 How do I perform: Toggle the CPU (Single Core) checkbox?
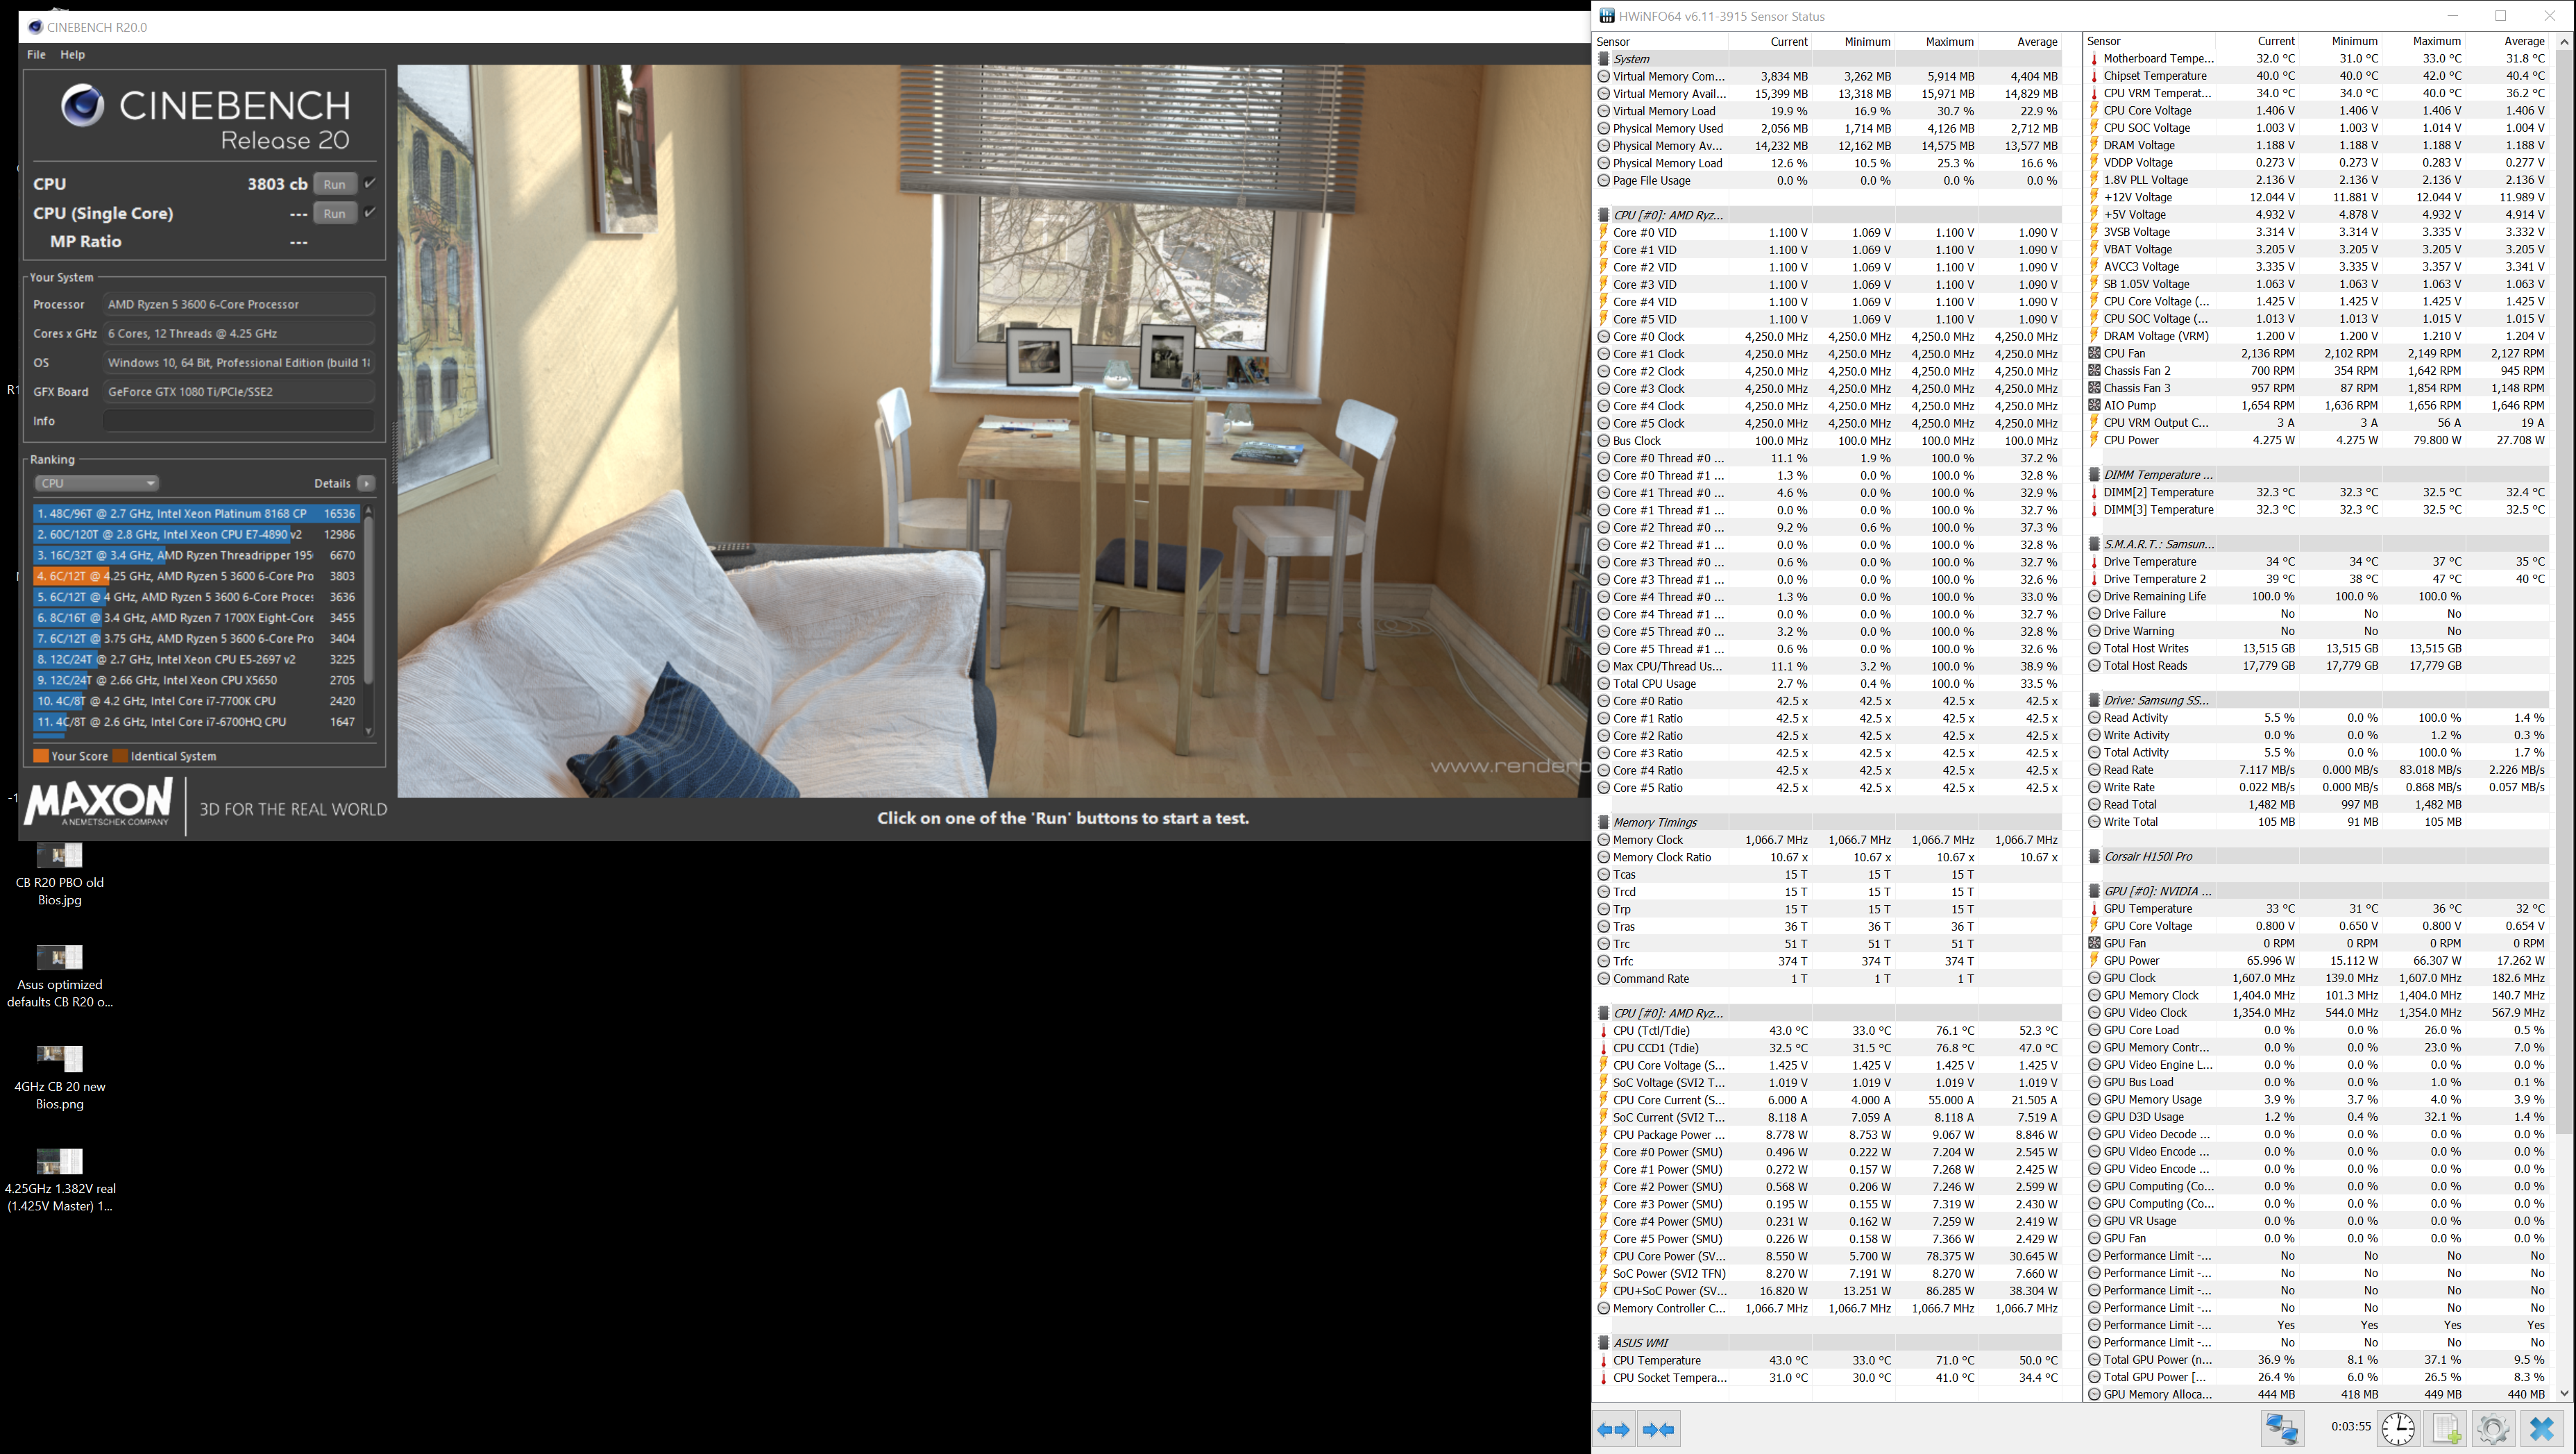pos(370,212)
